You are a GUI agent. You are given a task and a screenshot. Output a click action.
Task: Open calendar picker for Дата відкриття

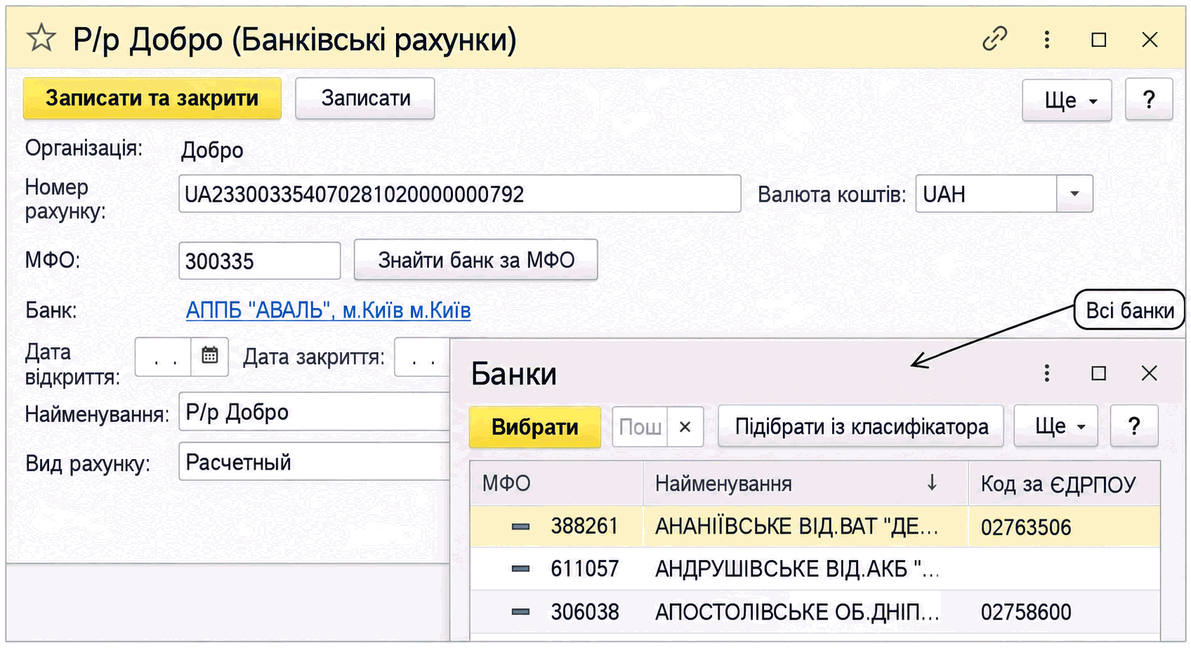(x=210, y=355)
